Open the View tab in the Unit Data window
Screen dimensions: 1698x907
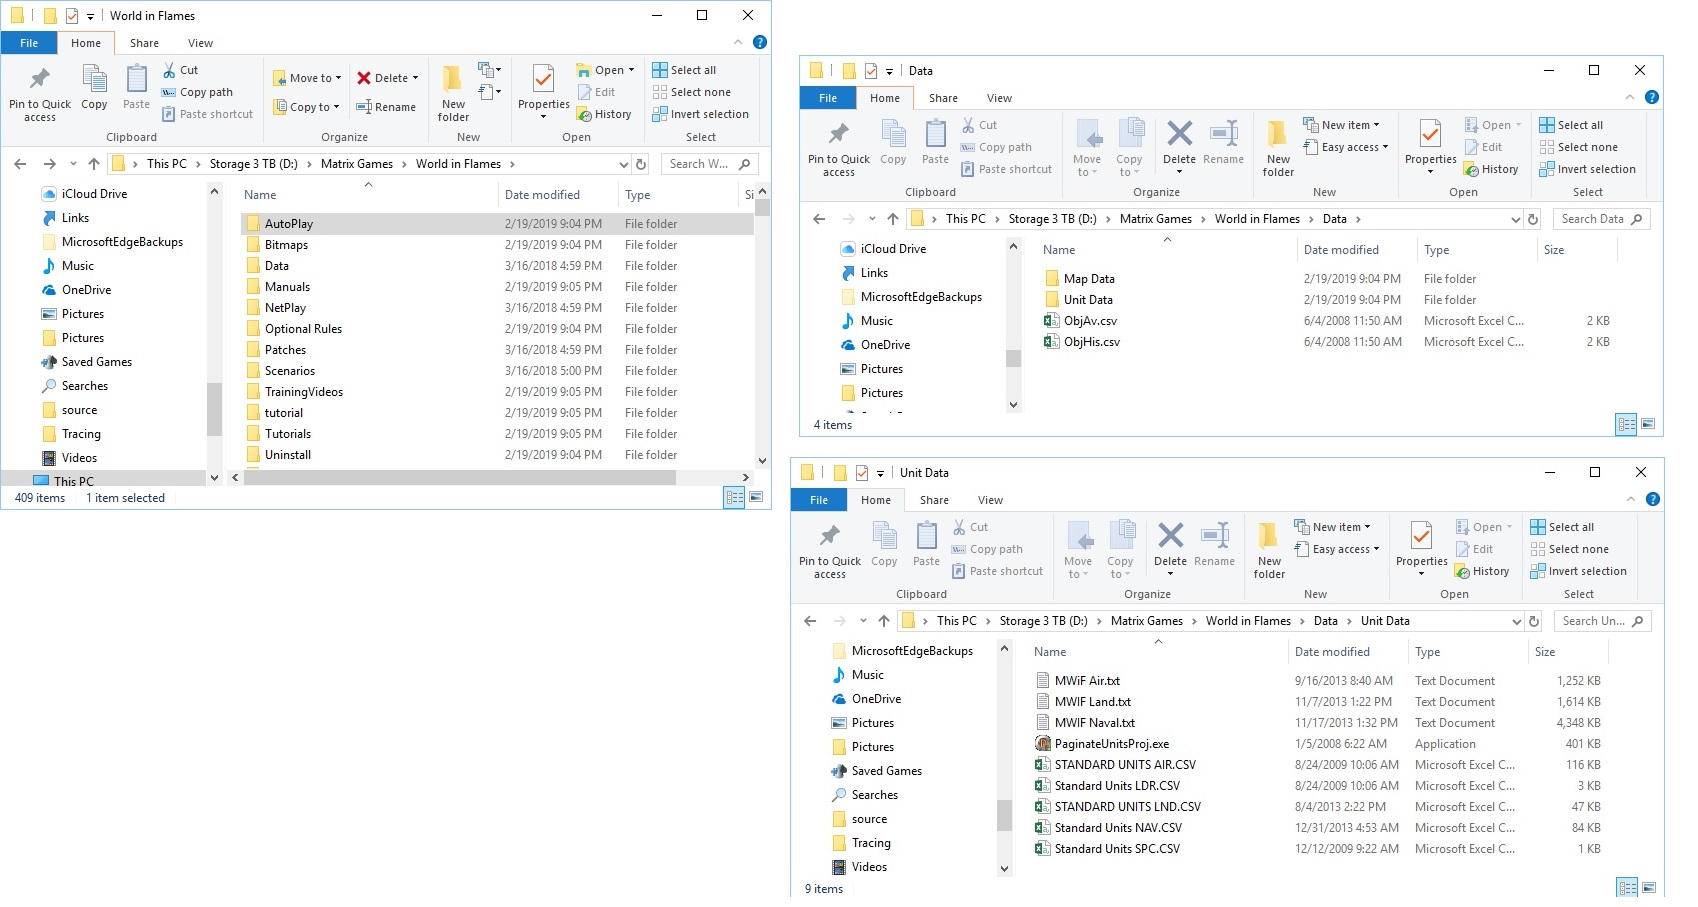[990, 499]
